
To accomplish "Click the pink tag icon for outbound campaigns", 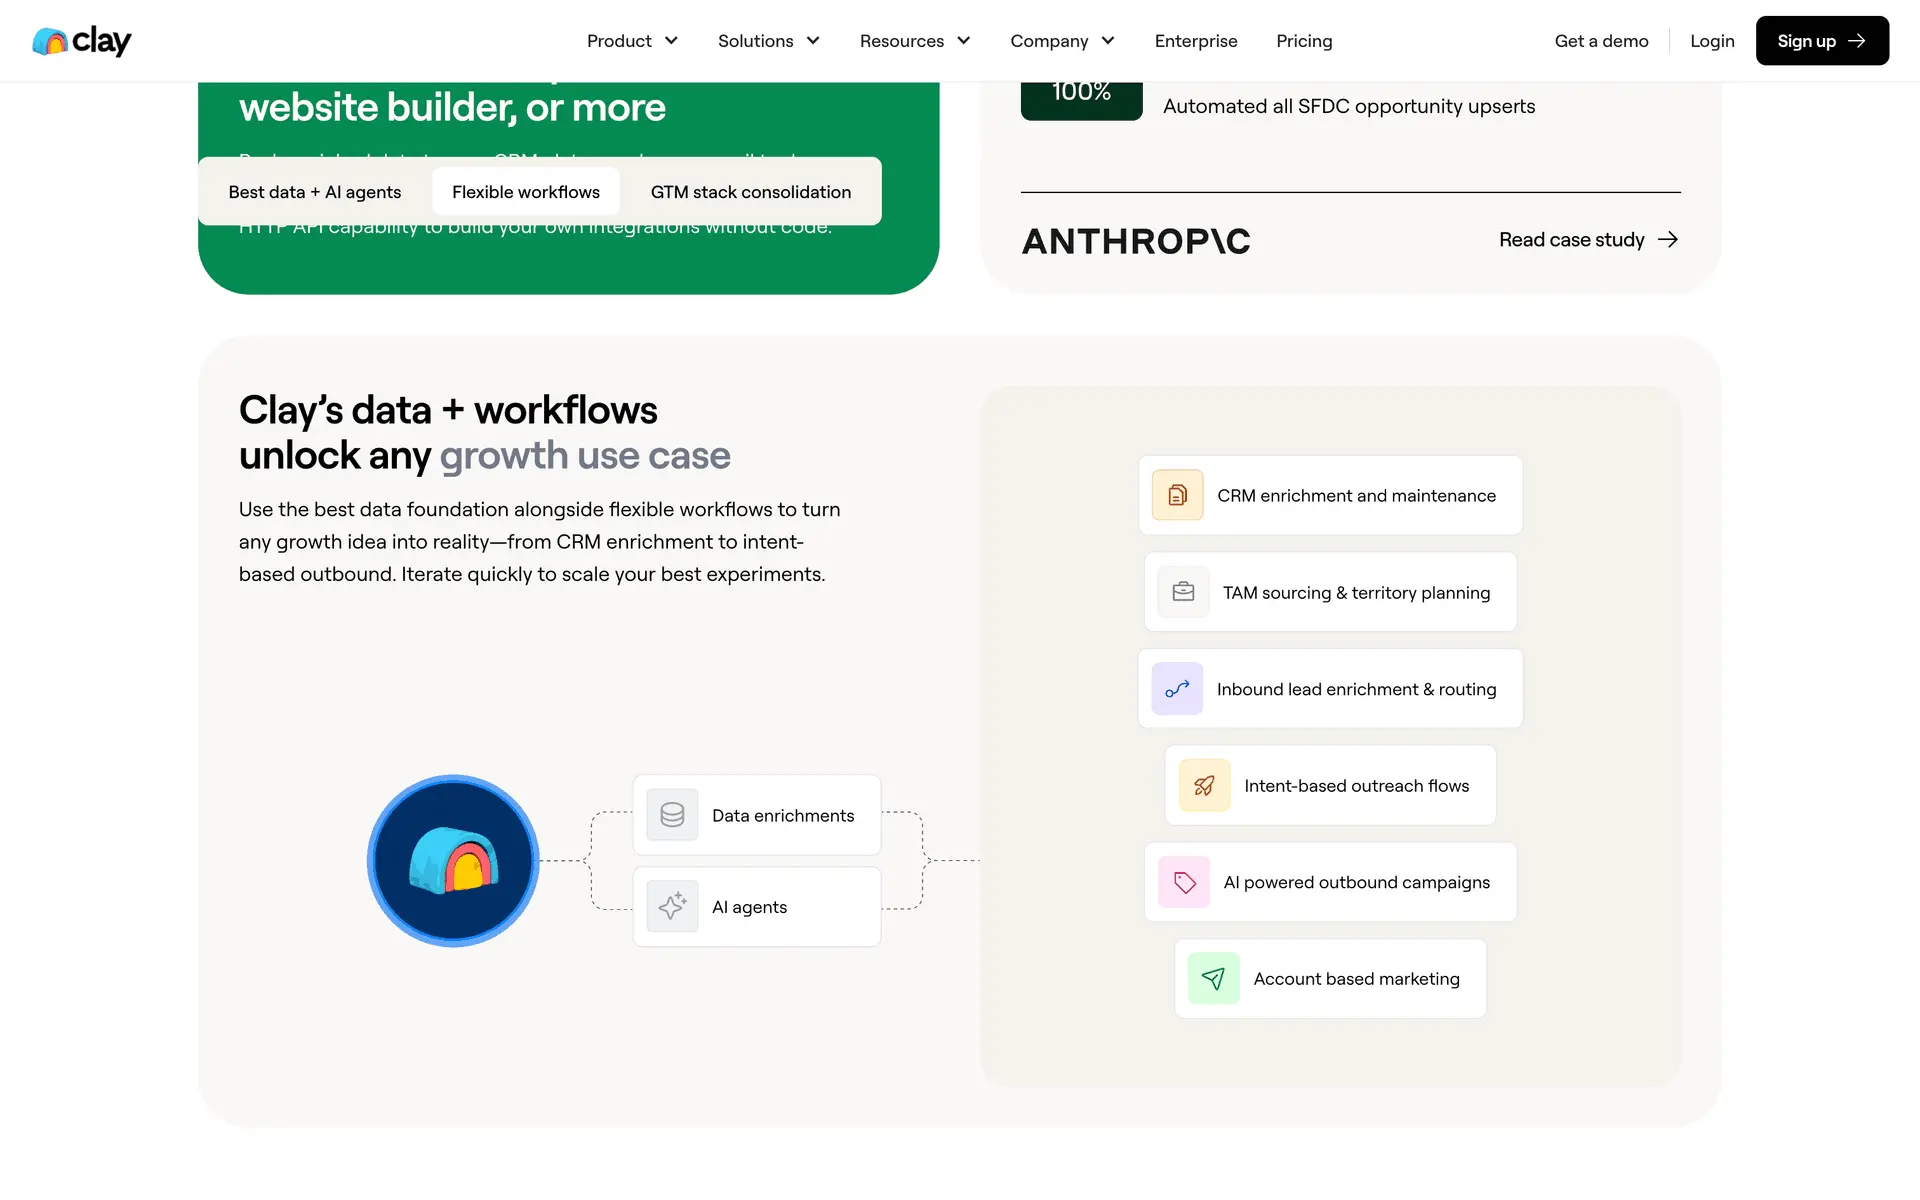I will point(1184,882).
